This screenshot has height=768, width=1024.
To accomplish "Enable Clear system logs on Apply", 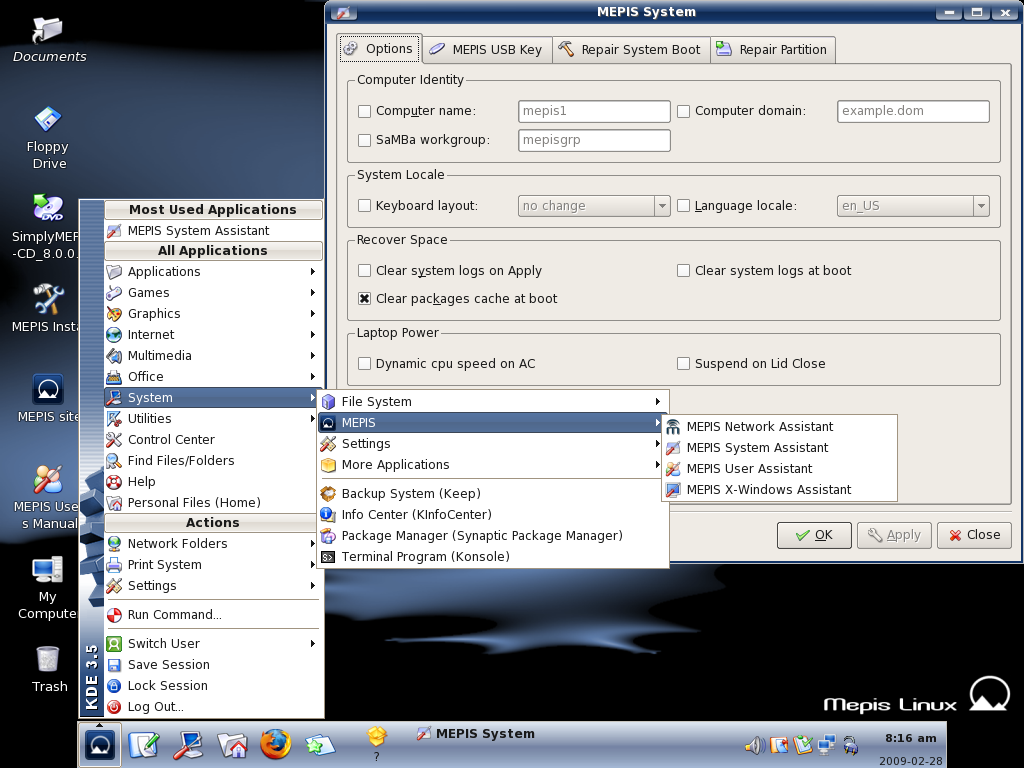I will point(364,271).
